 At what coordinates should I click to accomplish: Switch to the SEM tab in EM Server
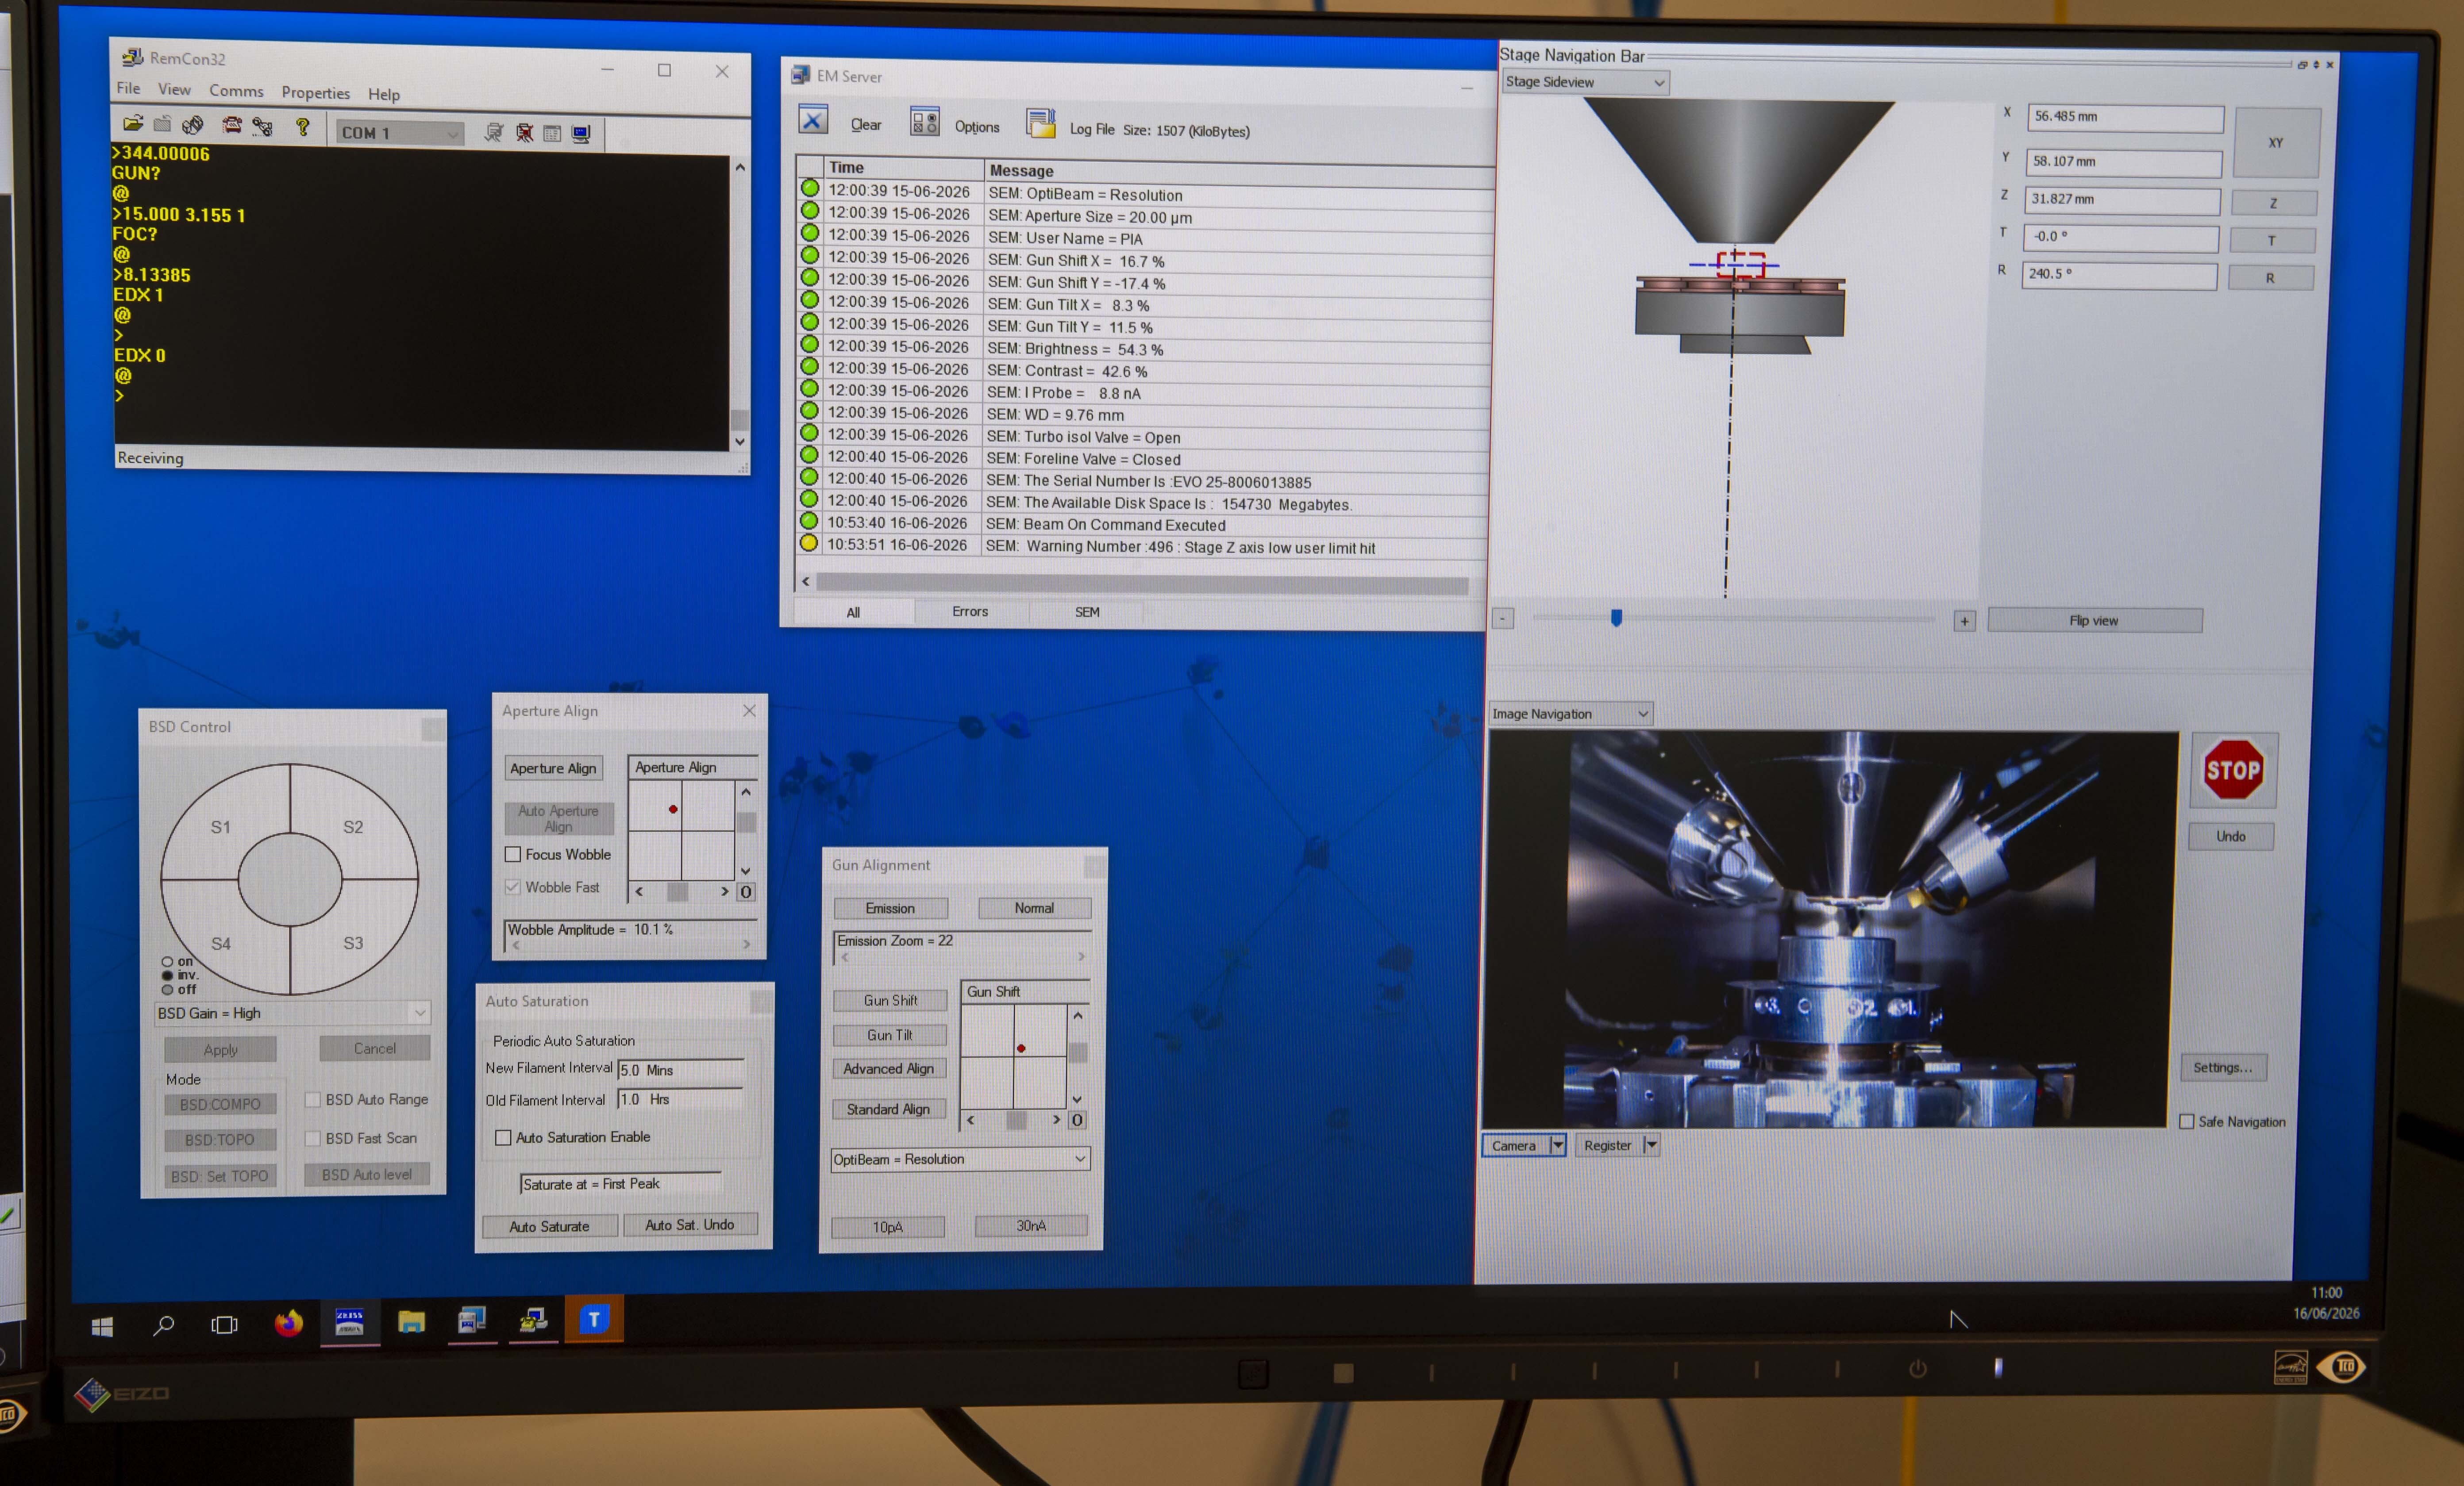[x=1087, y=612]
